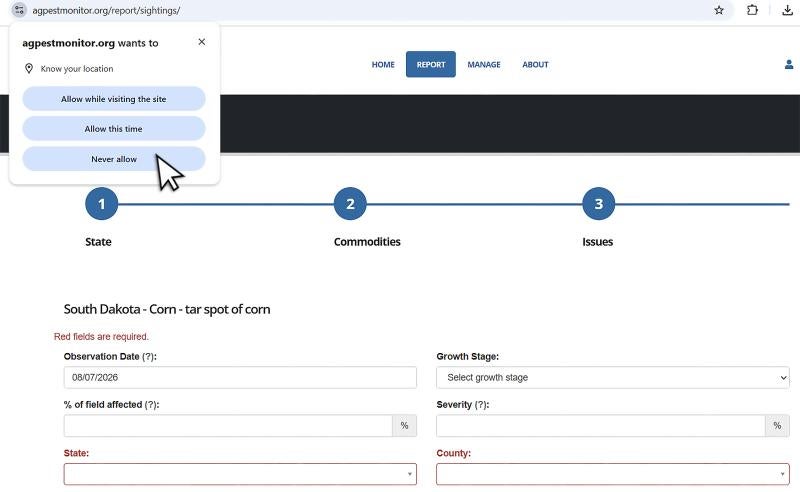Open the user account profile icon
The width and height of the screenshot is (800, 492).
coord(789,64)
